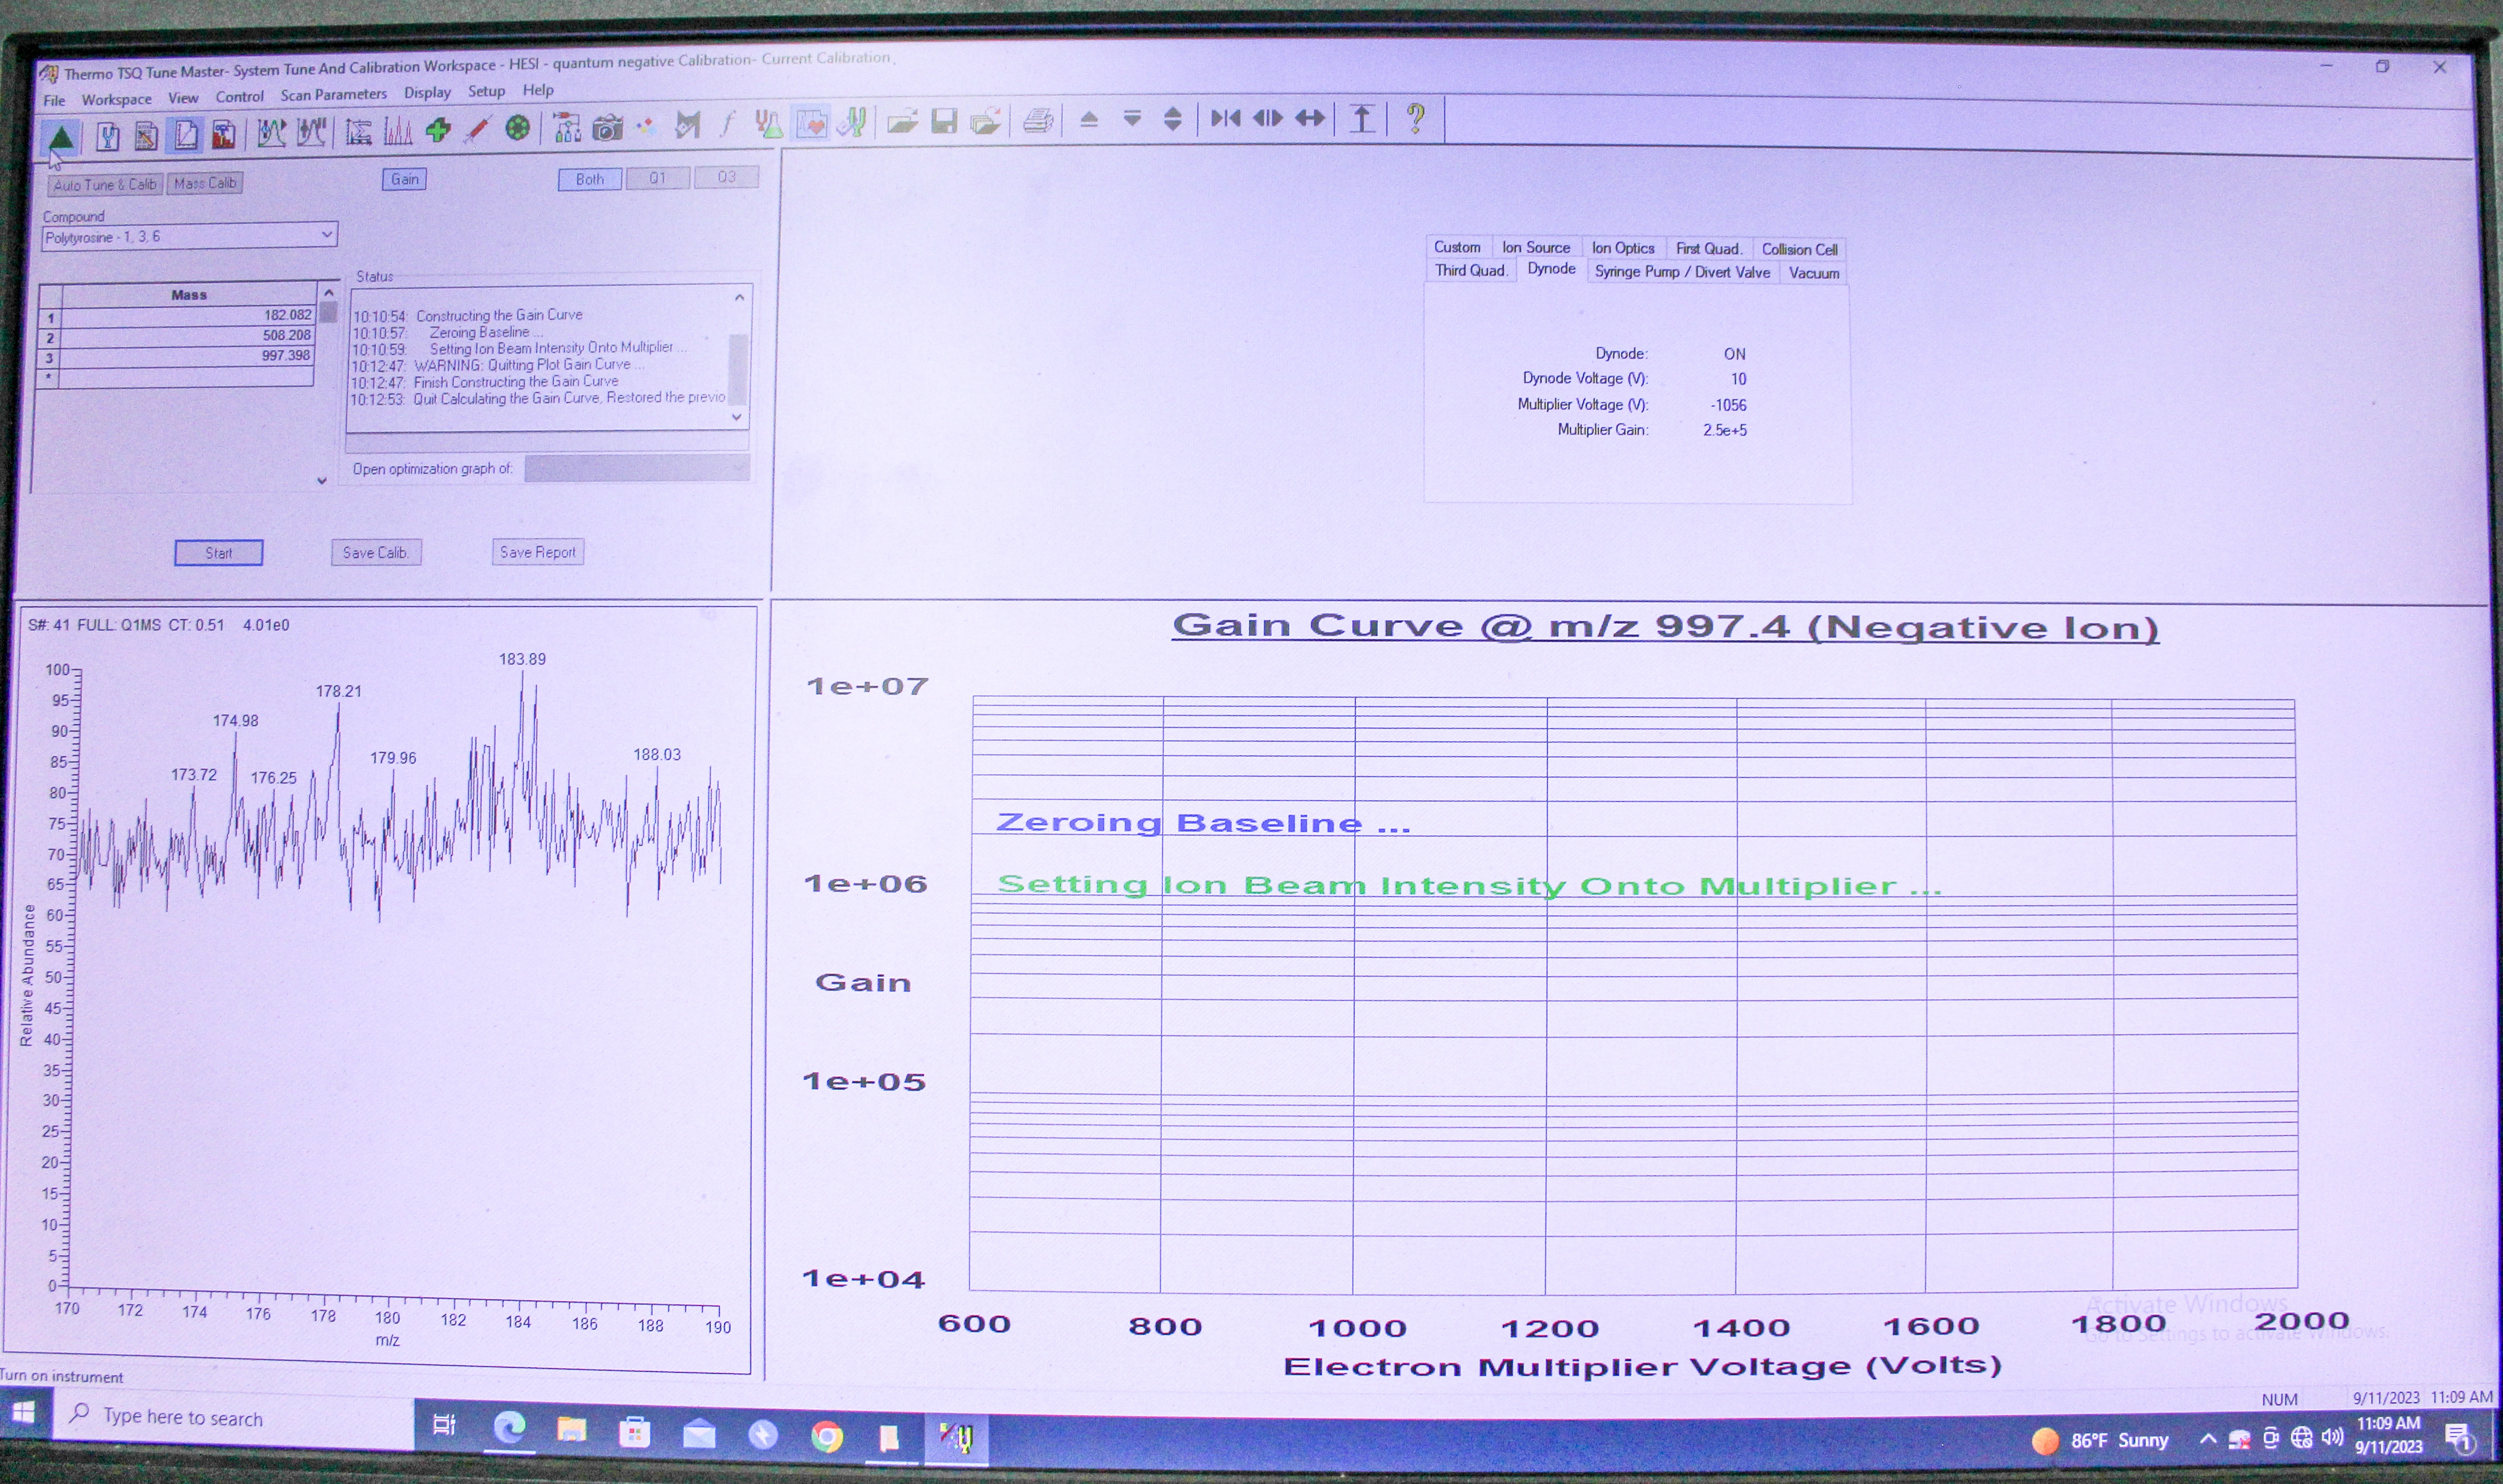Select the Q1 toggle button
Screen dimensions: 2503x1484
point(657,178)
